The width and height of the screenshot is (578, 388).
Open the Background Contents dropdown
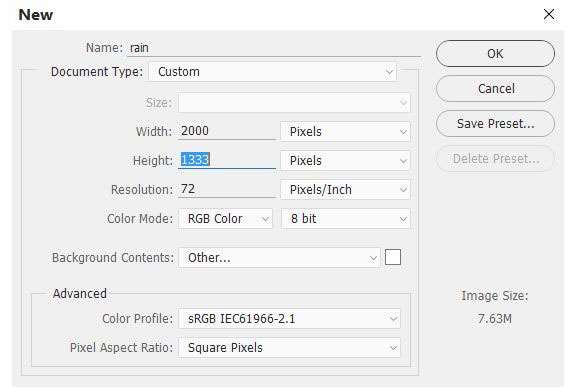279,258
